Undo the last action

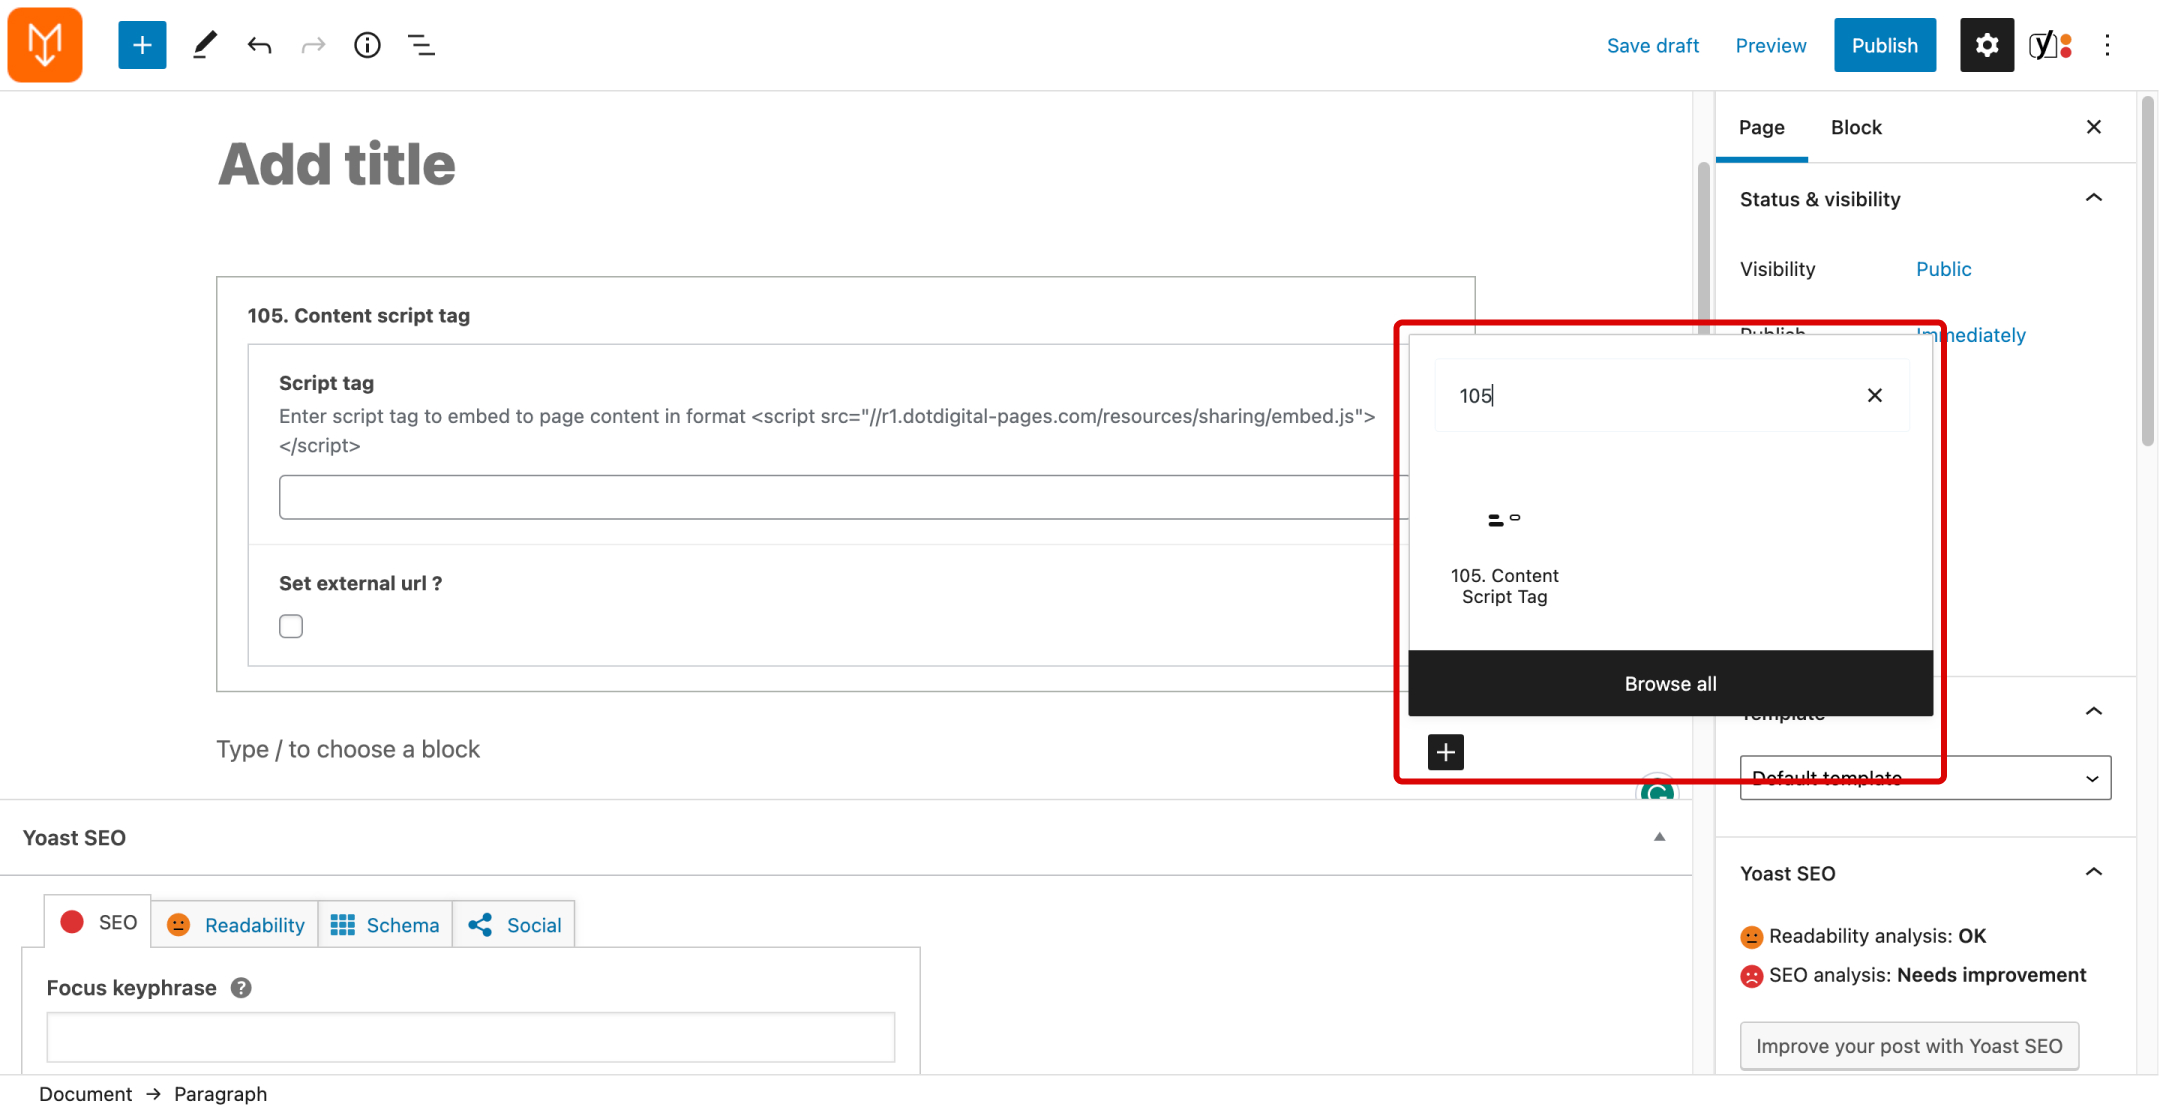(x=260, y=45)
